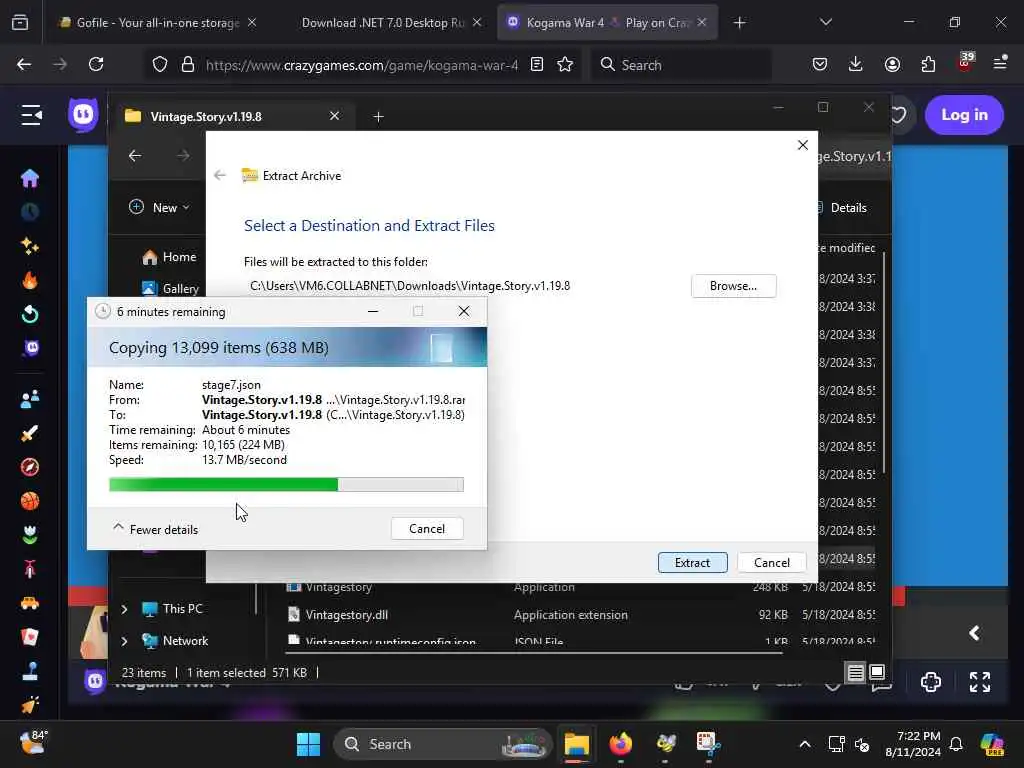Open Home in Explorer navigation pane
This screenshot has width=1024, height=768.
point(168,257)
